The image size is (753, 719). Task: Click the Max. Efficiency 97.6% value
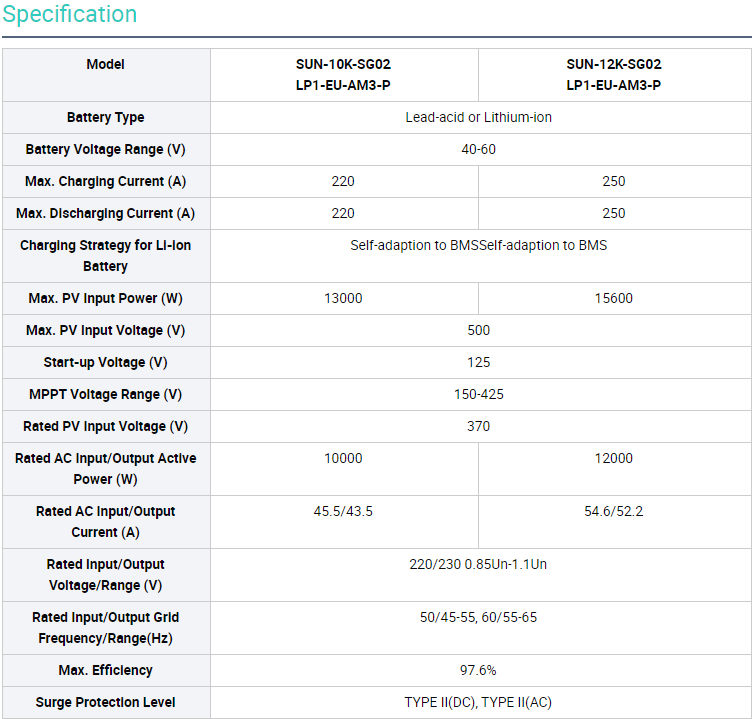click(478, 671)
